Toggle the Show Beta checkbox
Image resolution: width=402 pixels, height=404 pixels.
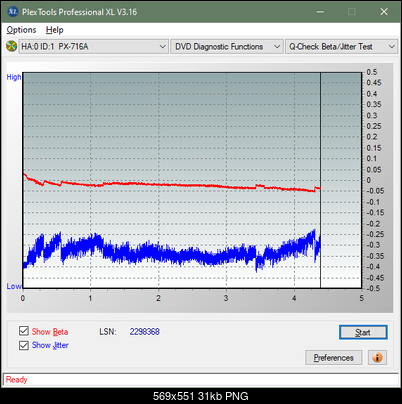[x=24, y=331]
